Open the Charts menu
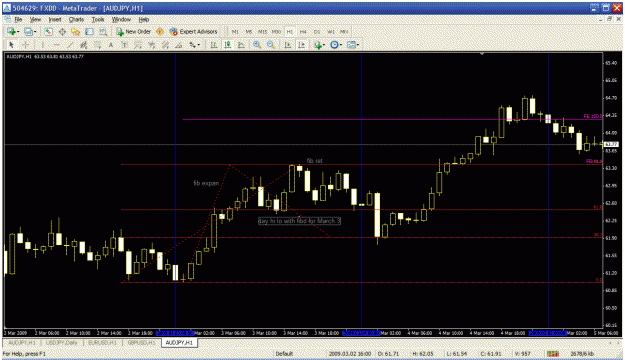The height and width of the screenshot is (360, 625). tap(76, 19)
